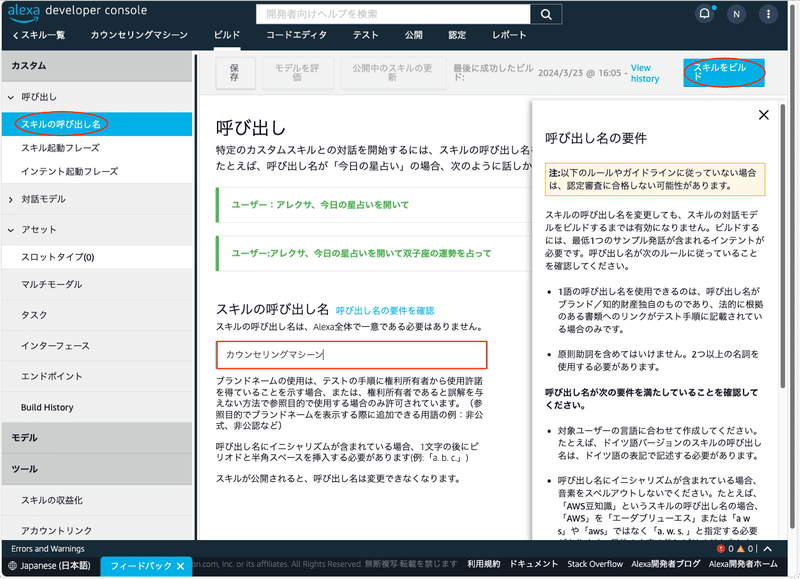Open the notifications bell icon
Viewport: 800px width, 579px height.
click(705, 14)
